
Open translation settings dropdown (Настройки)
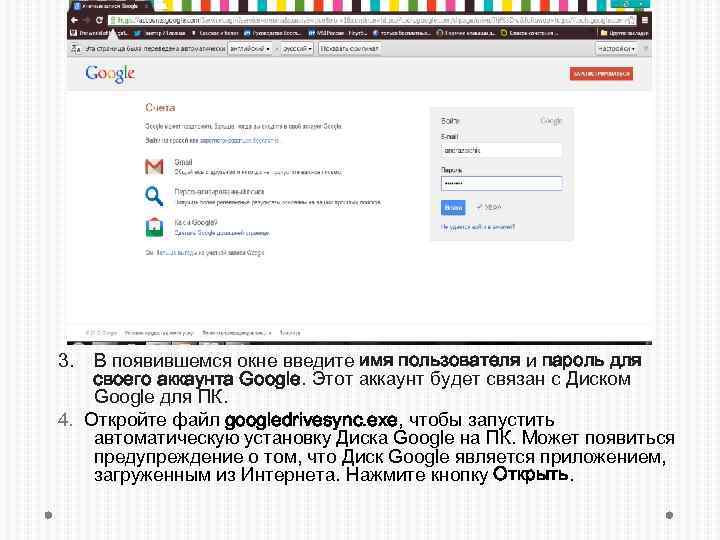(616, 48)
